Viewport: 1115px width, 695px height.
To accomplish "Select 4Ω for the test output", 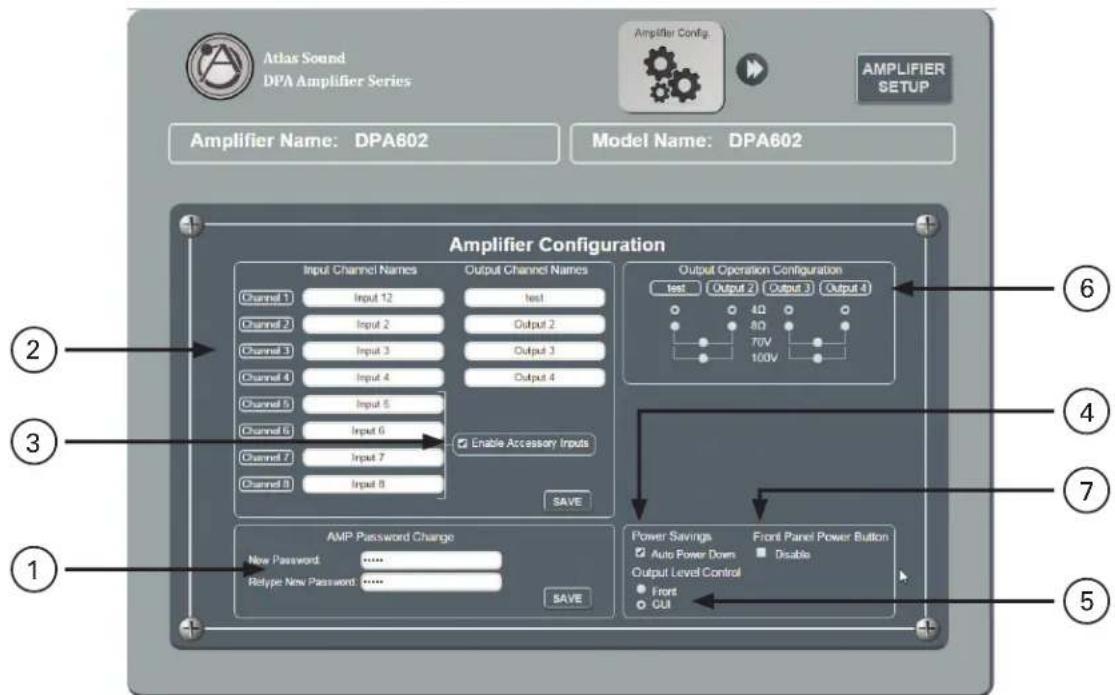I will pos(675,310).
